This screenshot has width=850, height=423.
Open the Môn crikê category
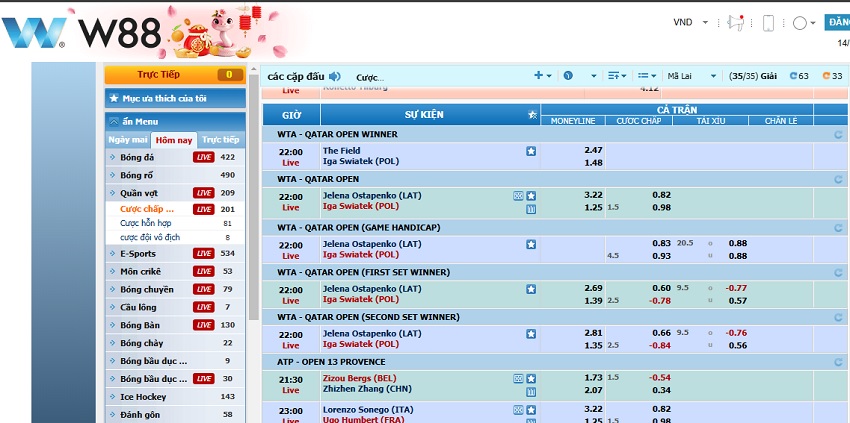coord(175,272)
